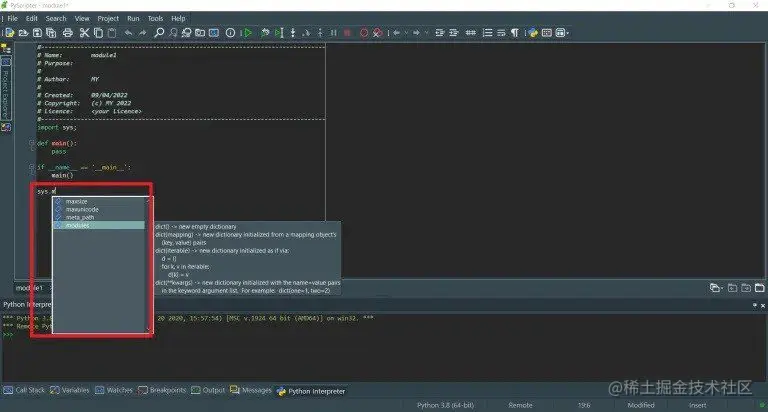
Task: Click the Run to Cursor icon
Action: pos(279,33)
